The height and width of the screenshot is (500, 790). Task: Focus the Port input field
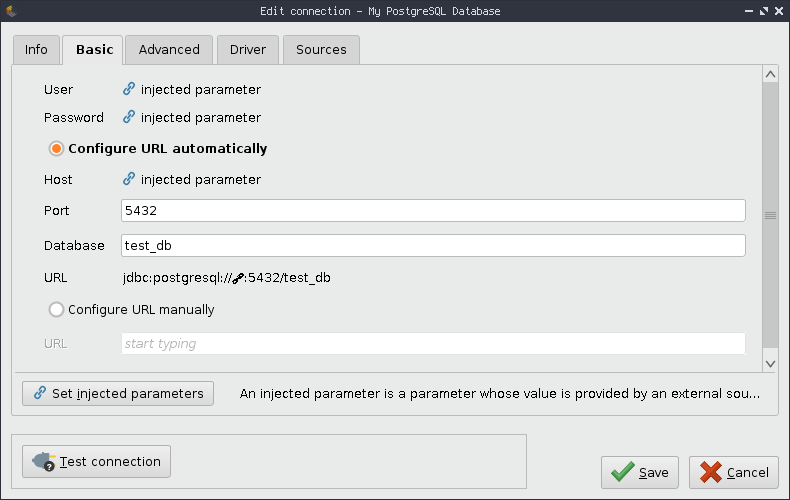tap(433, 211)
